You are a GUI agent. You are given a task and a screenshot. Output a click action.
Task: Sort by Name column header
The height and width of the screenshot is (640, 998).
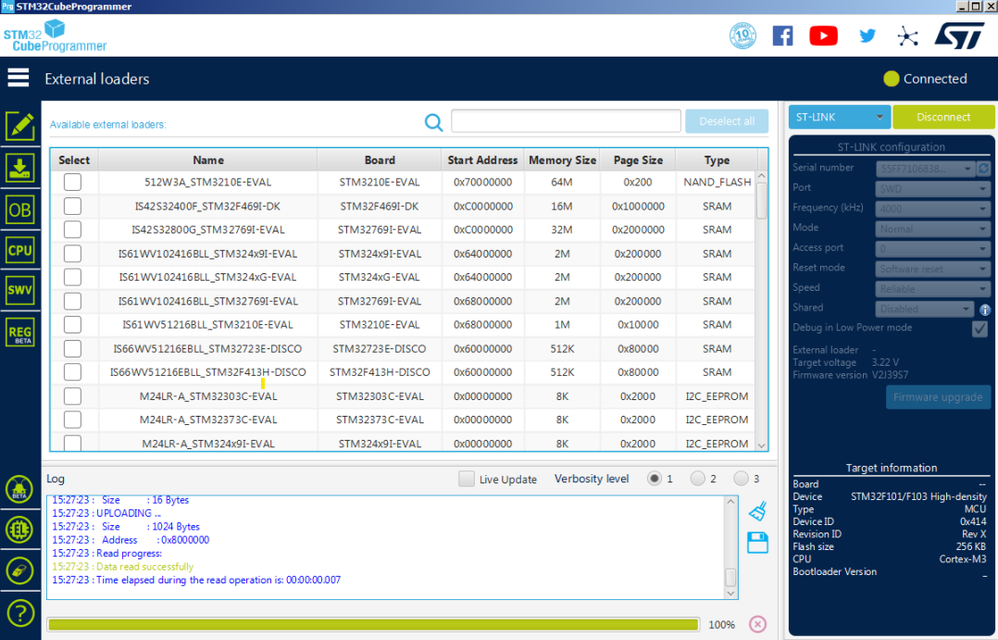coord(208,160)
